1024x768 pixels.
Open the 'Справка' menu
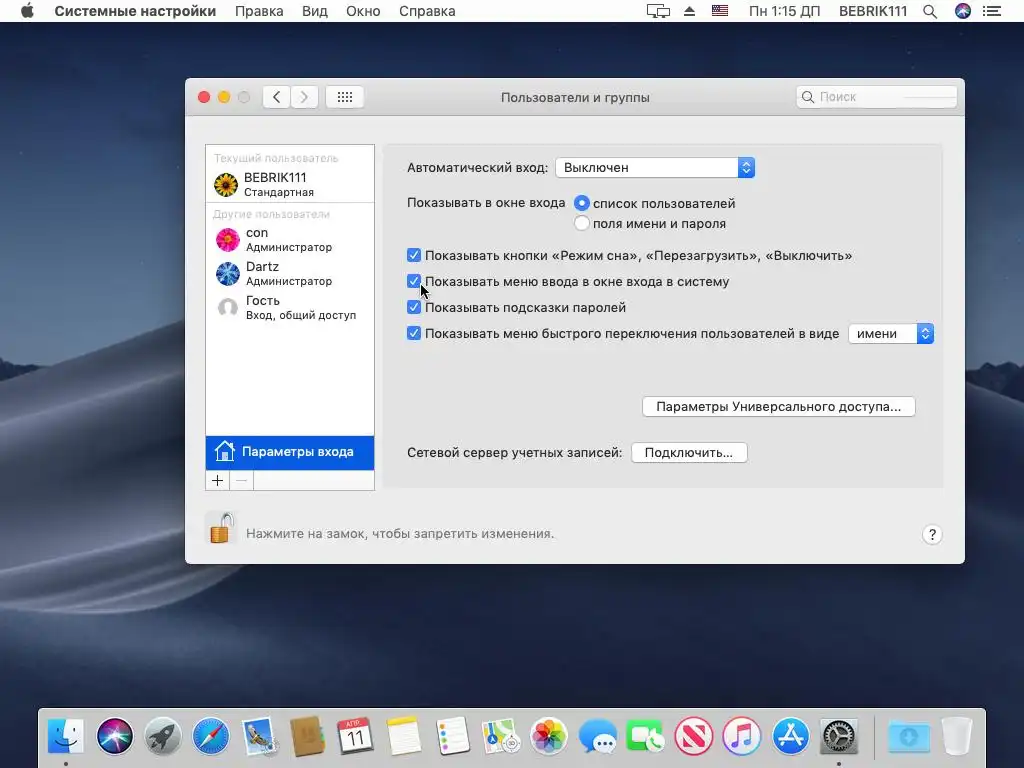(x=427, y=11)
